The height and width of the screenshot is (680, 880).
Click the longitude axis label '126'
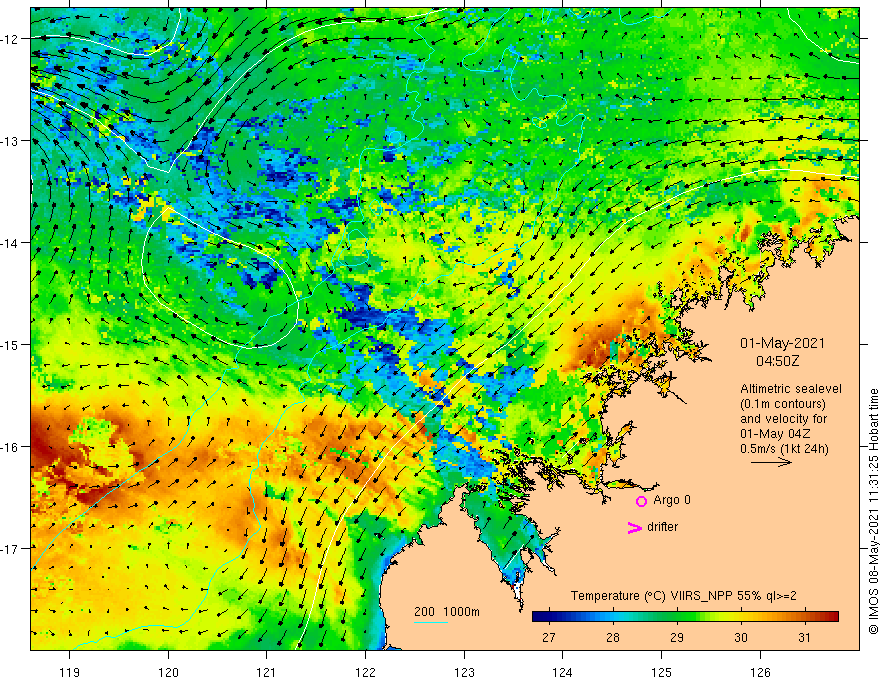760,672
